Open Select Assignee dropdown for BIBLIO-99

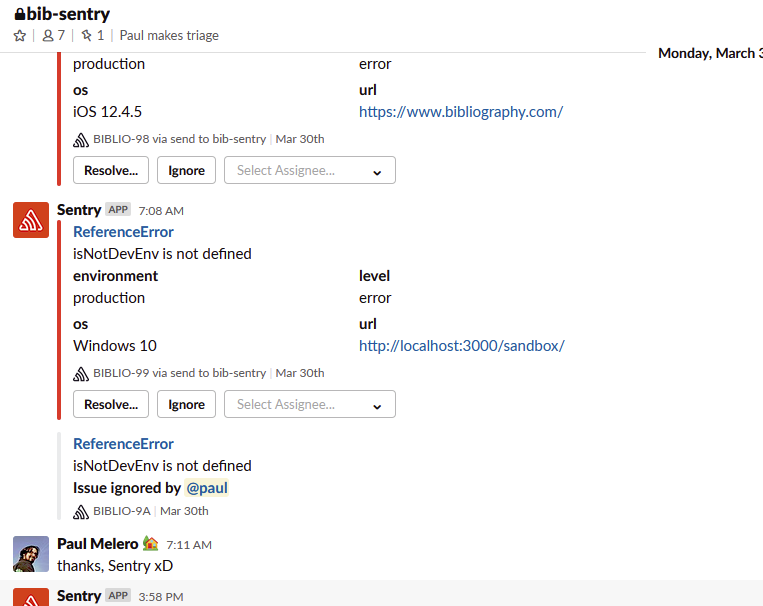310,404
